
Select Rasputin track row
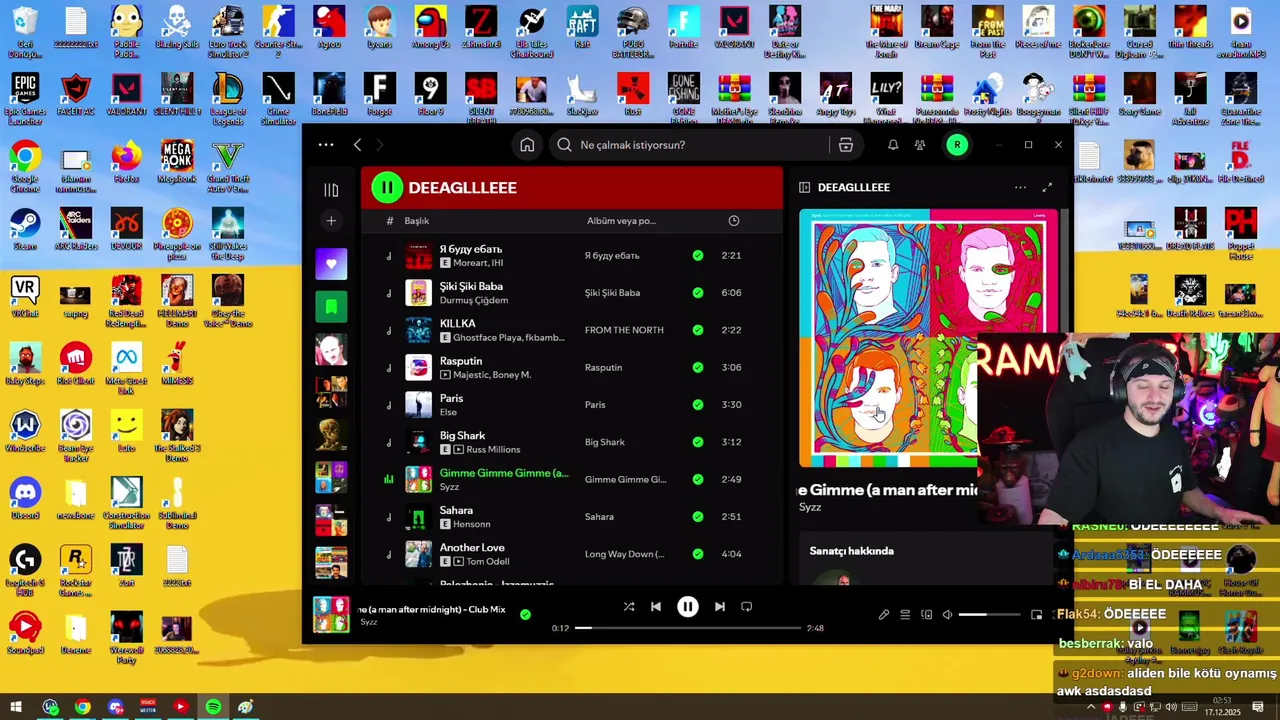pos(571,368)
